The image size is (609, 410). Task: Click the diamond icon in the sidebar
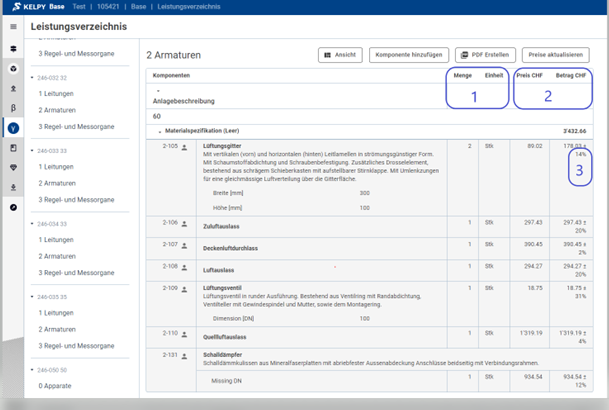click(x=13, y=167)
